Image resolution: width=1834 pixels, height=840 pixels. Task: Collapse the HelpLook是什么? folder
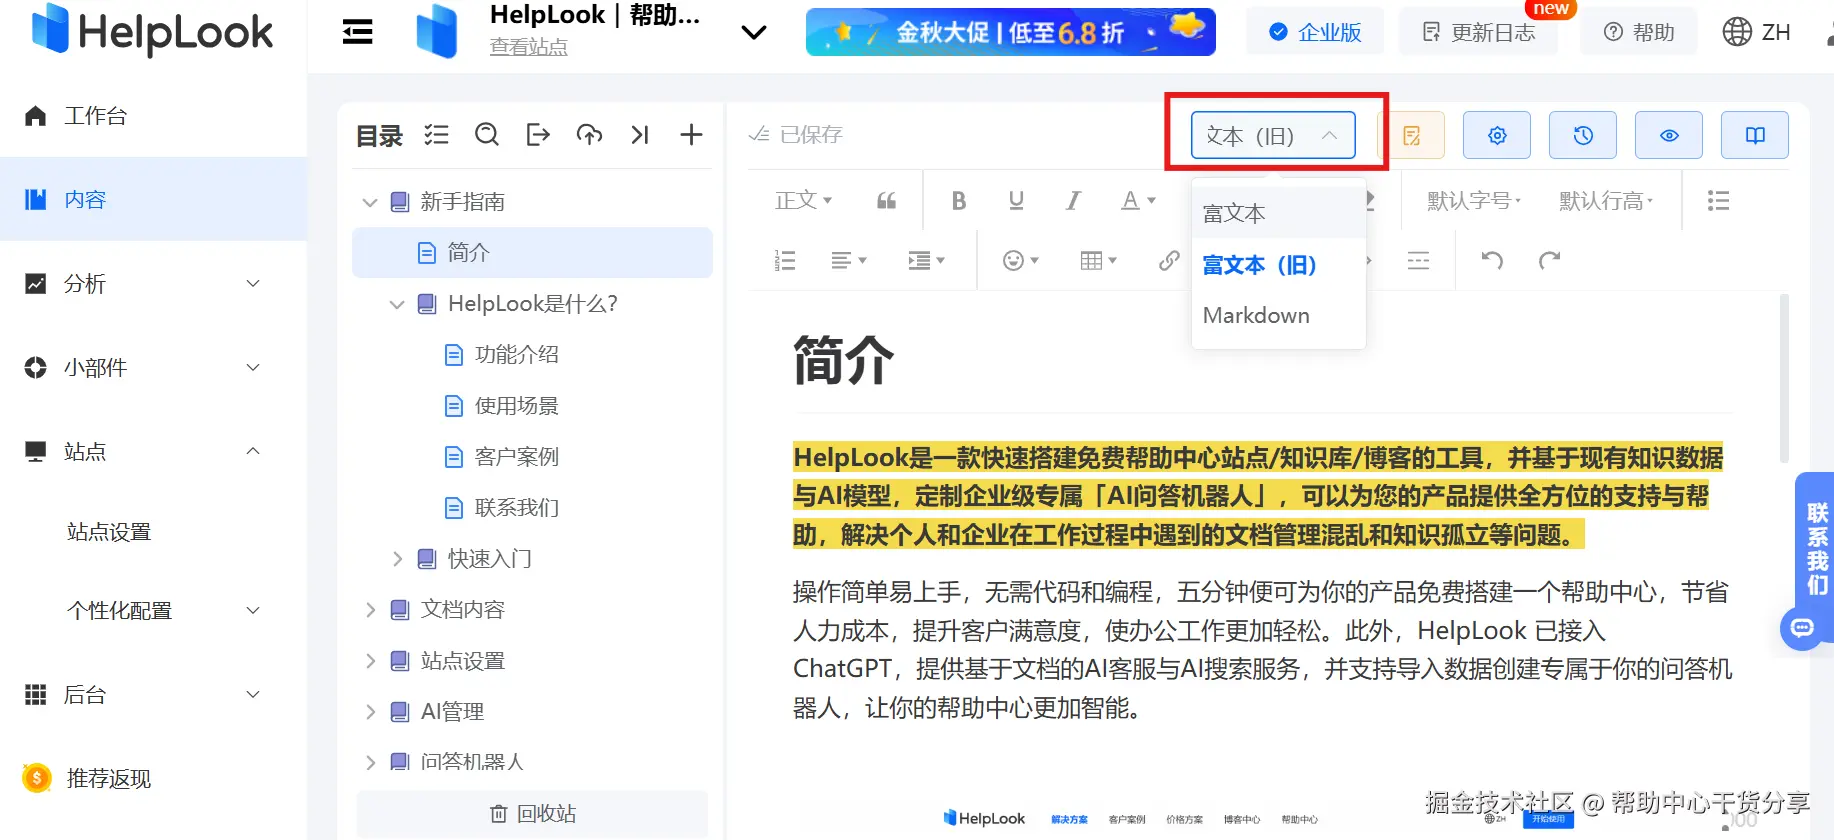397,304
